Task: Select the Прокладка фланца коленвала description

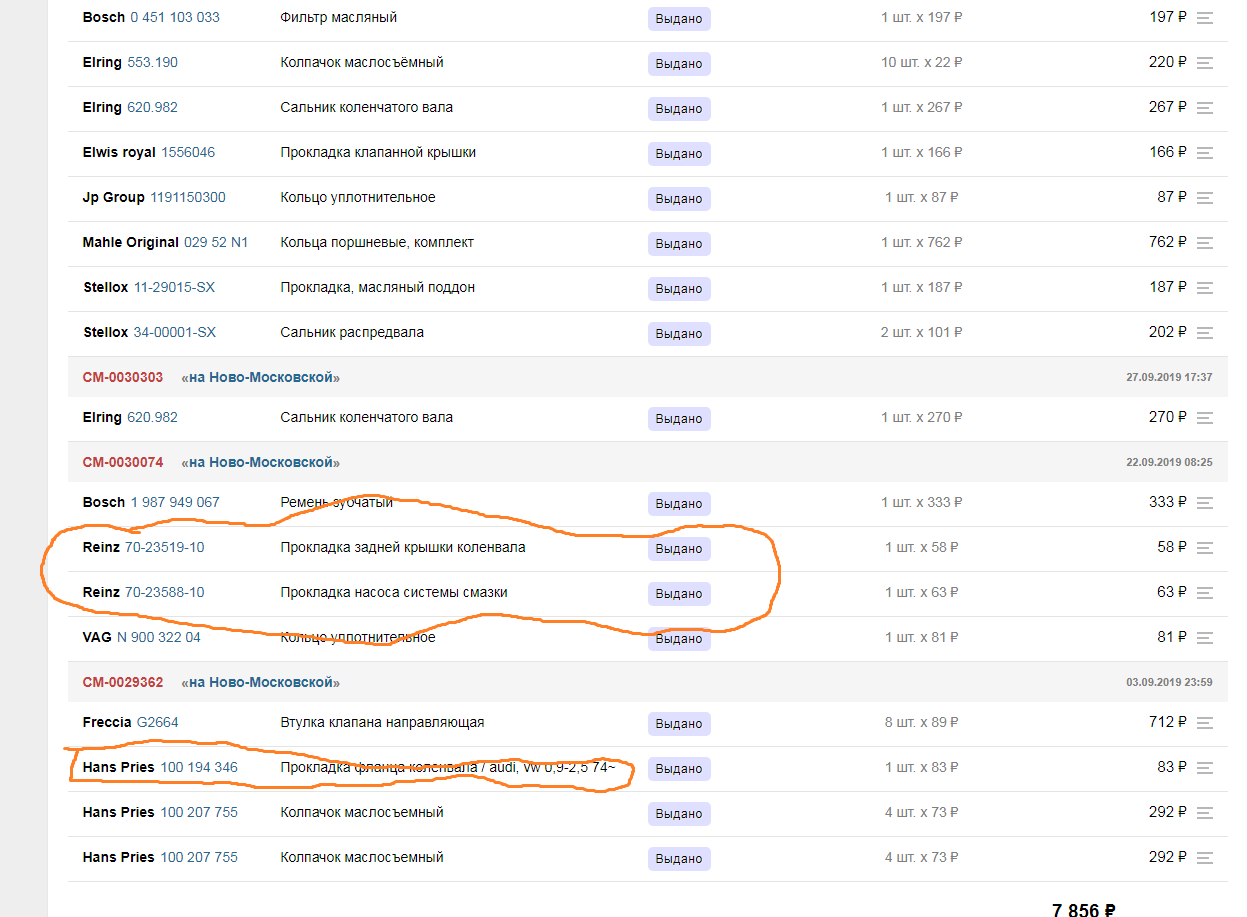Action: click(447, 767)
